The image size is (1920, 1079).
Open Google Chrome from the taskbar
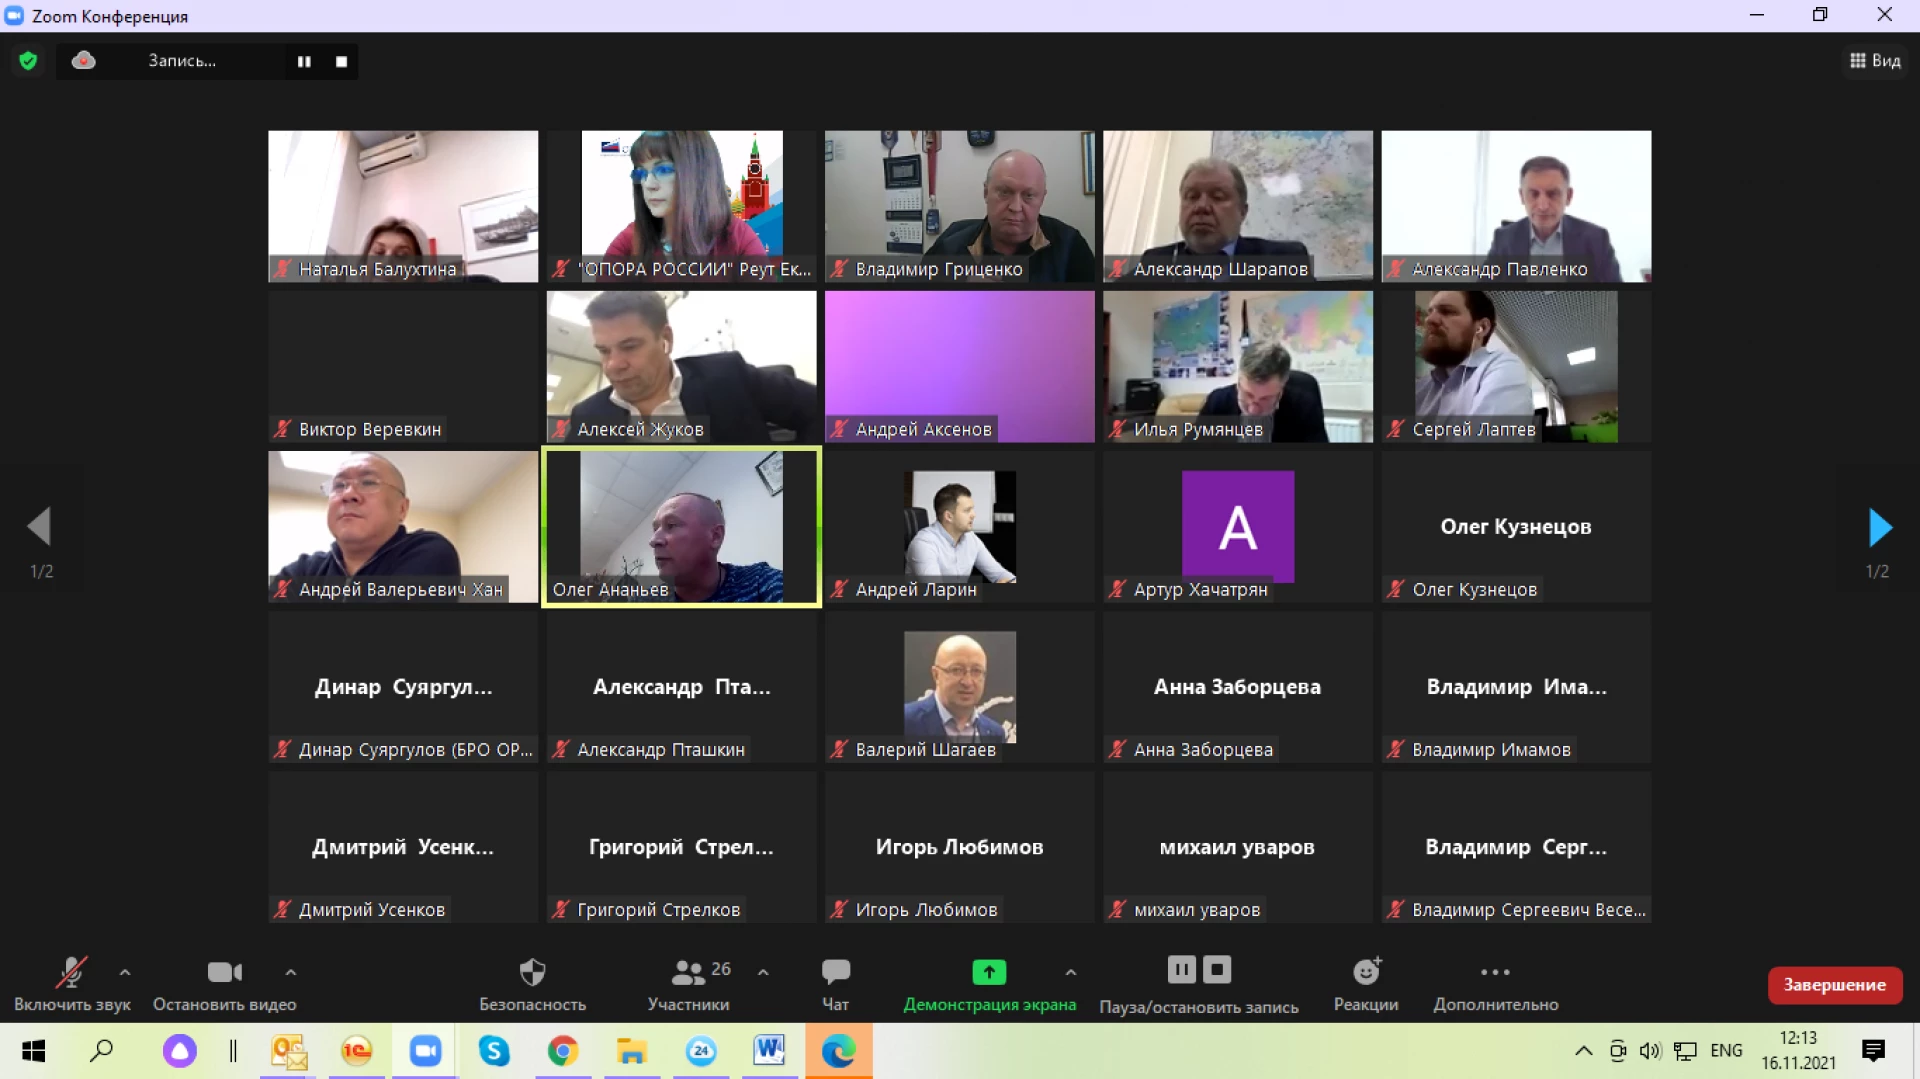coord(563,1051)
